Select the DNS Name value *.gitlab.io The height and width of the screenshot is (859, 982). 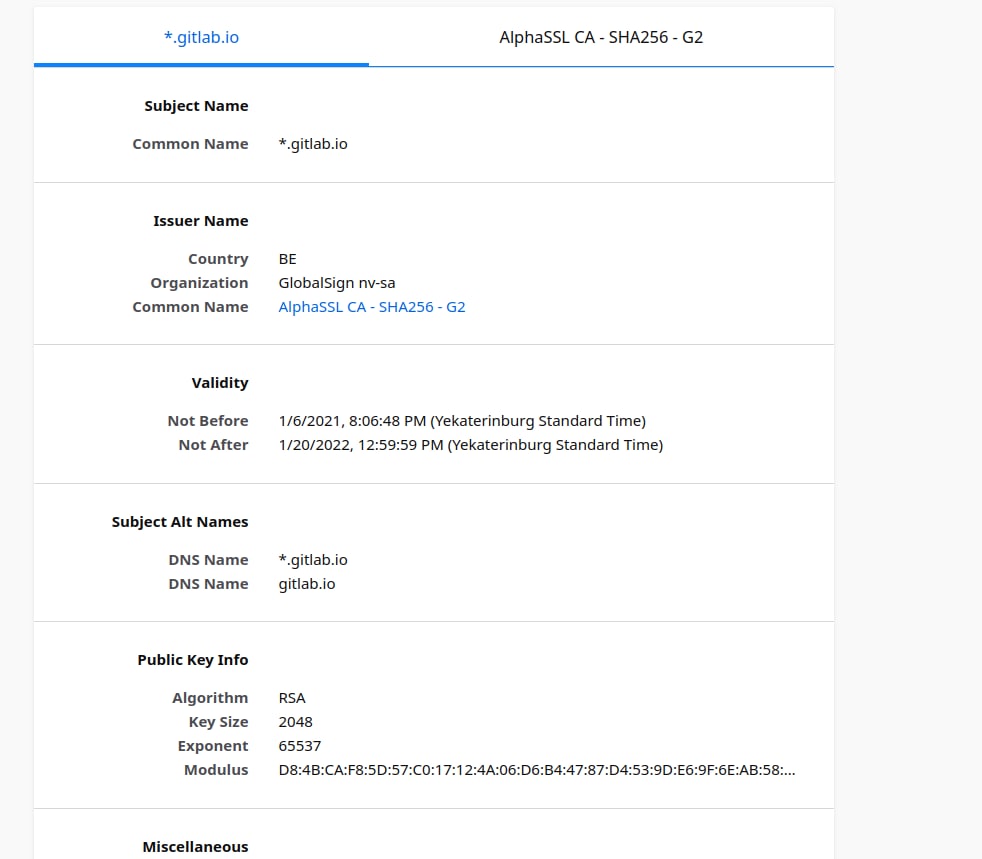pyautogui.click(x=313, y=560)
